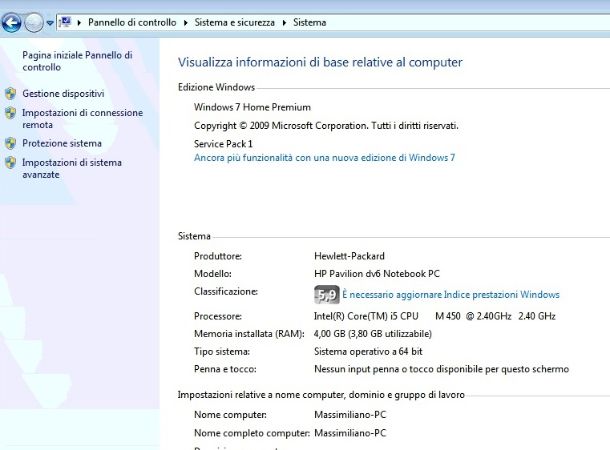Click the Classificazione label
This screenshot has width=610, height=450.
pos(226,292)
